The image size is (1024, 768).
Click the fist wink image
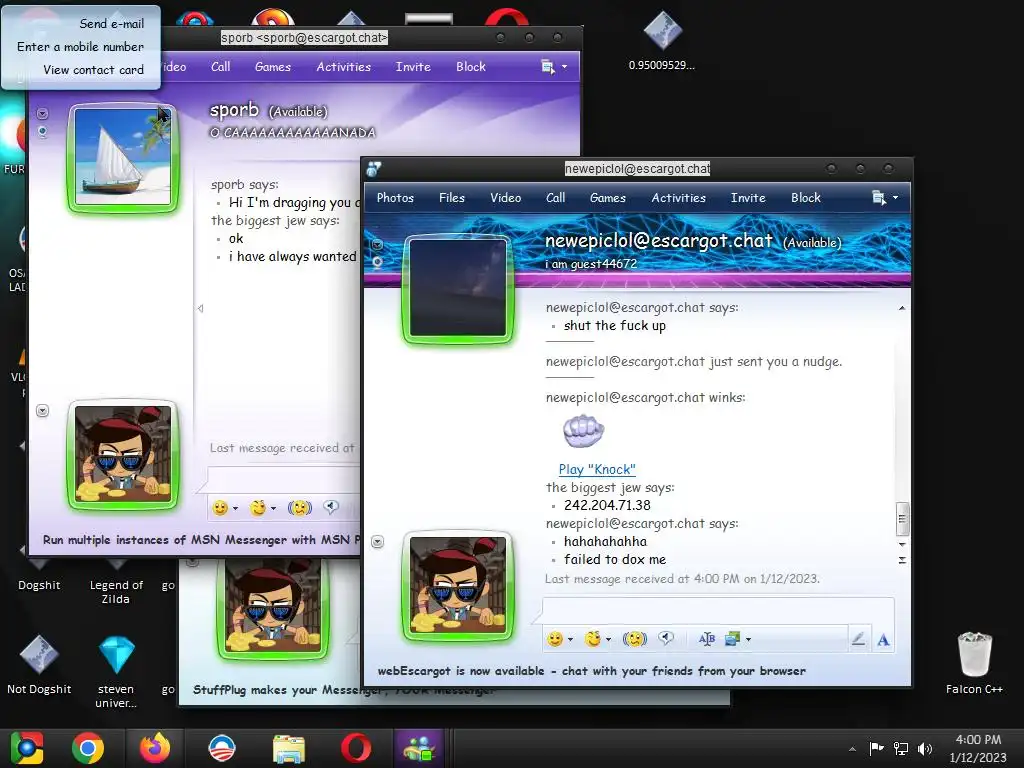click(583, 431)
